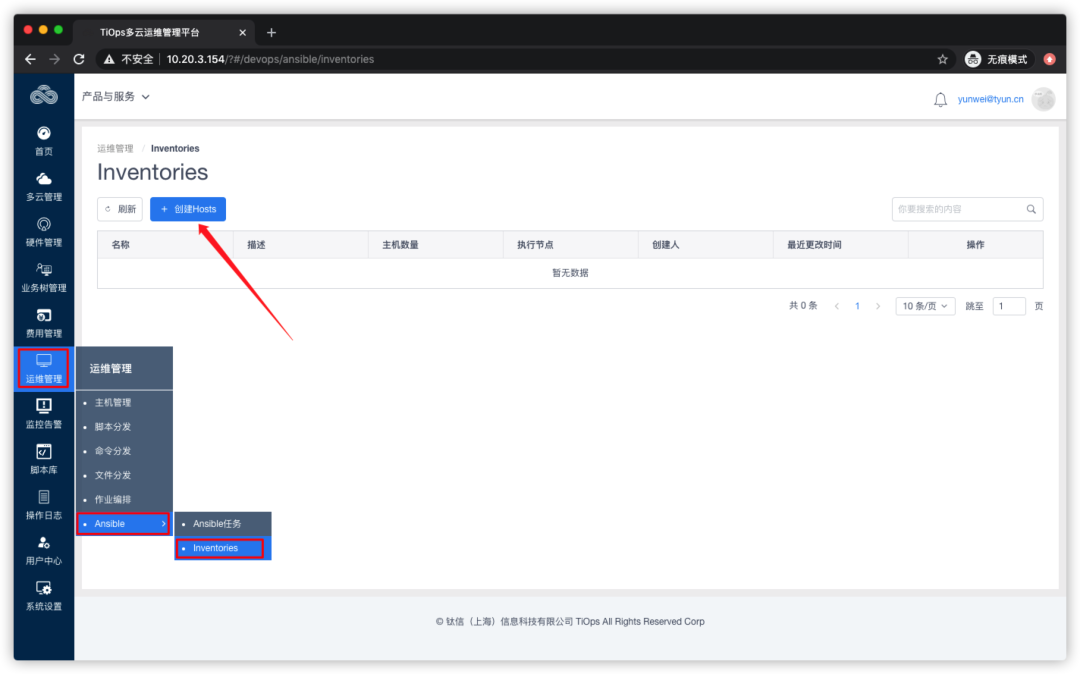The width and height of the screenshot is (1080, 674).
Task: Select Inventories under Ansible
Action: click(x=215, y=548)
